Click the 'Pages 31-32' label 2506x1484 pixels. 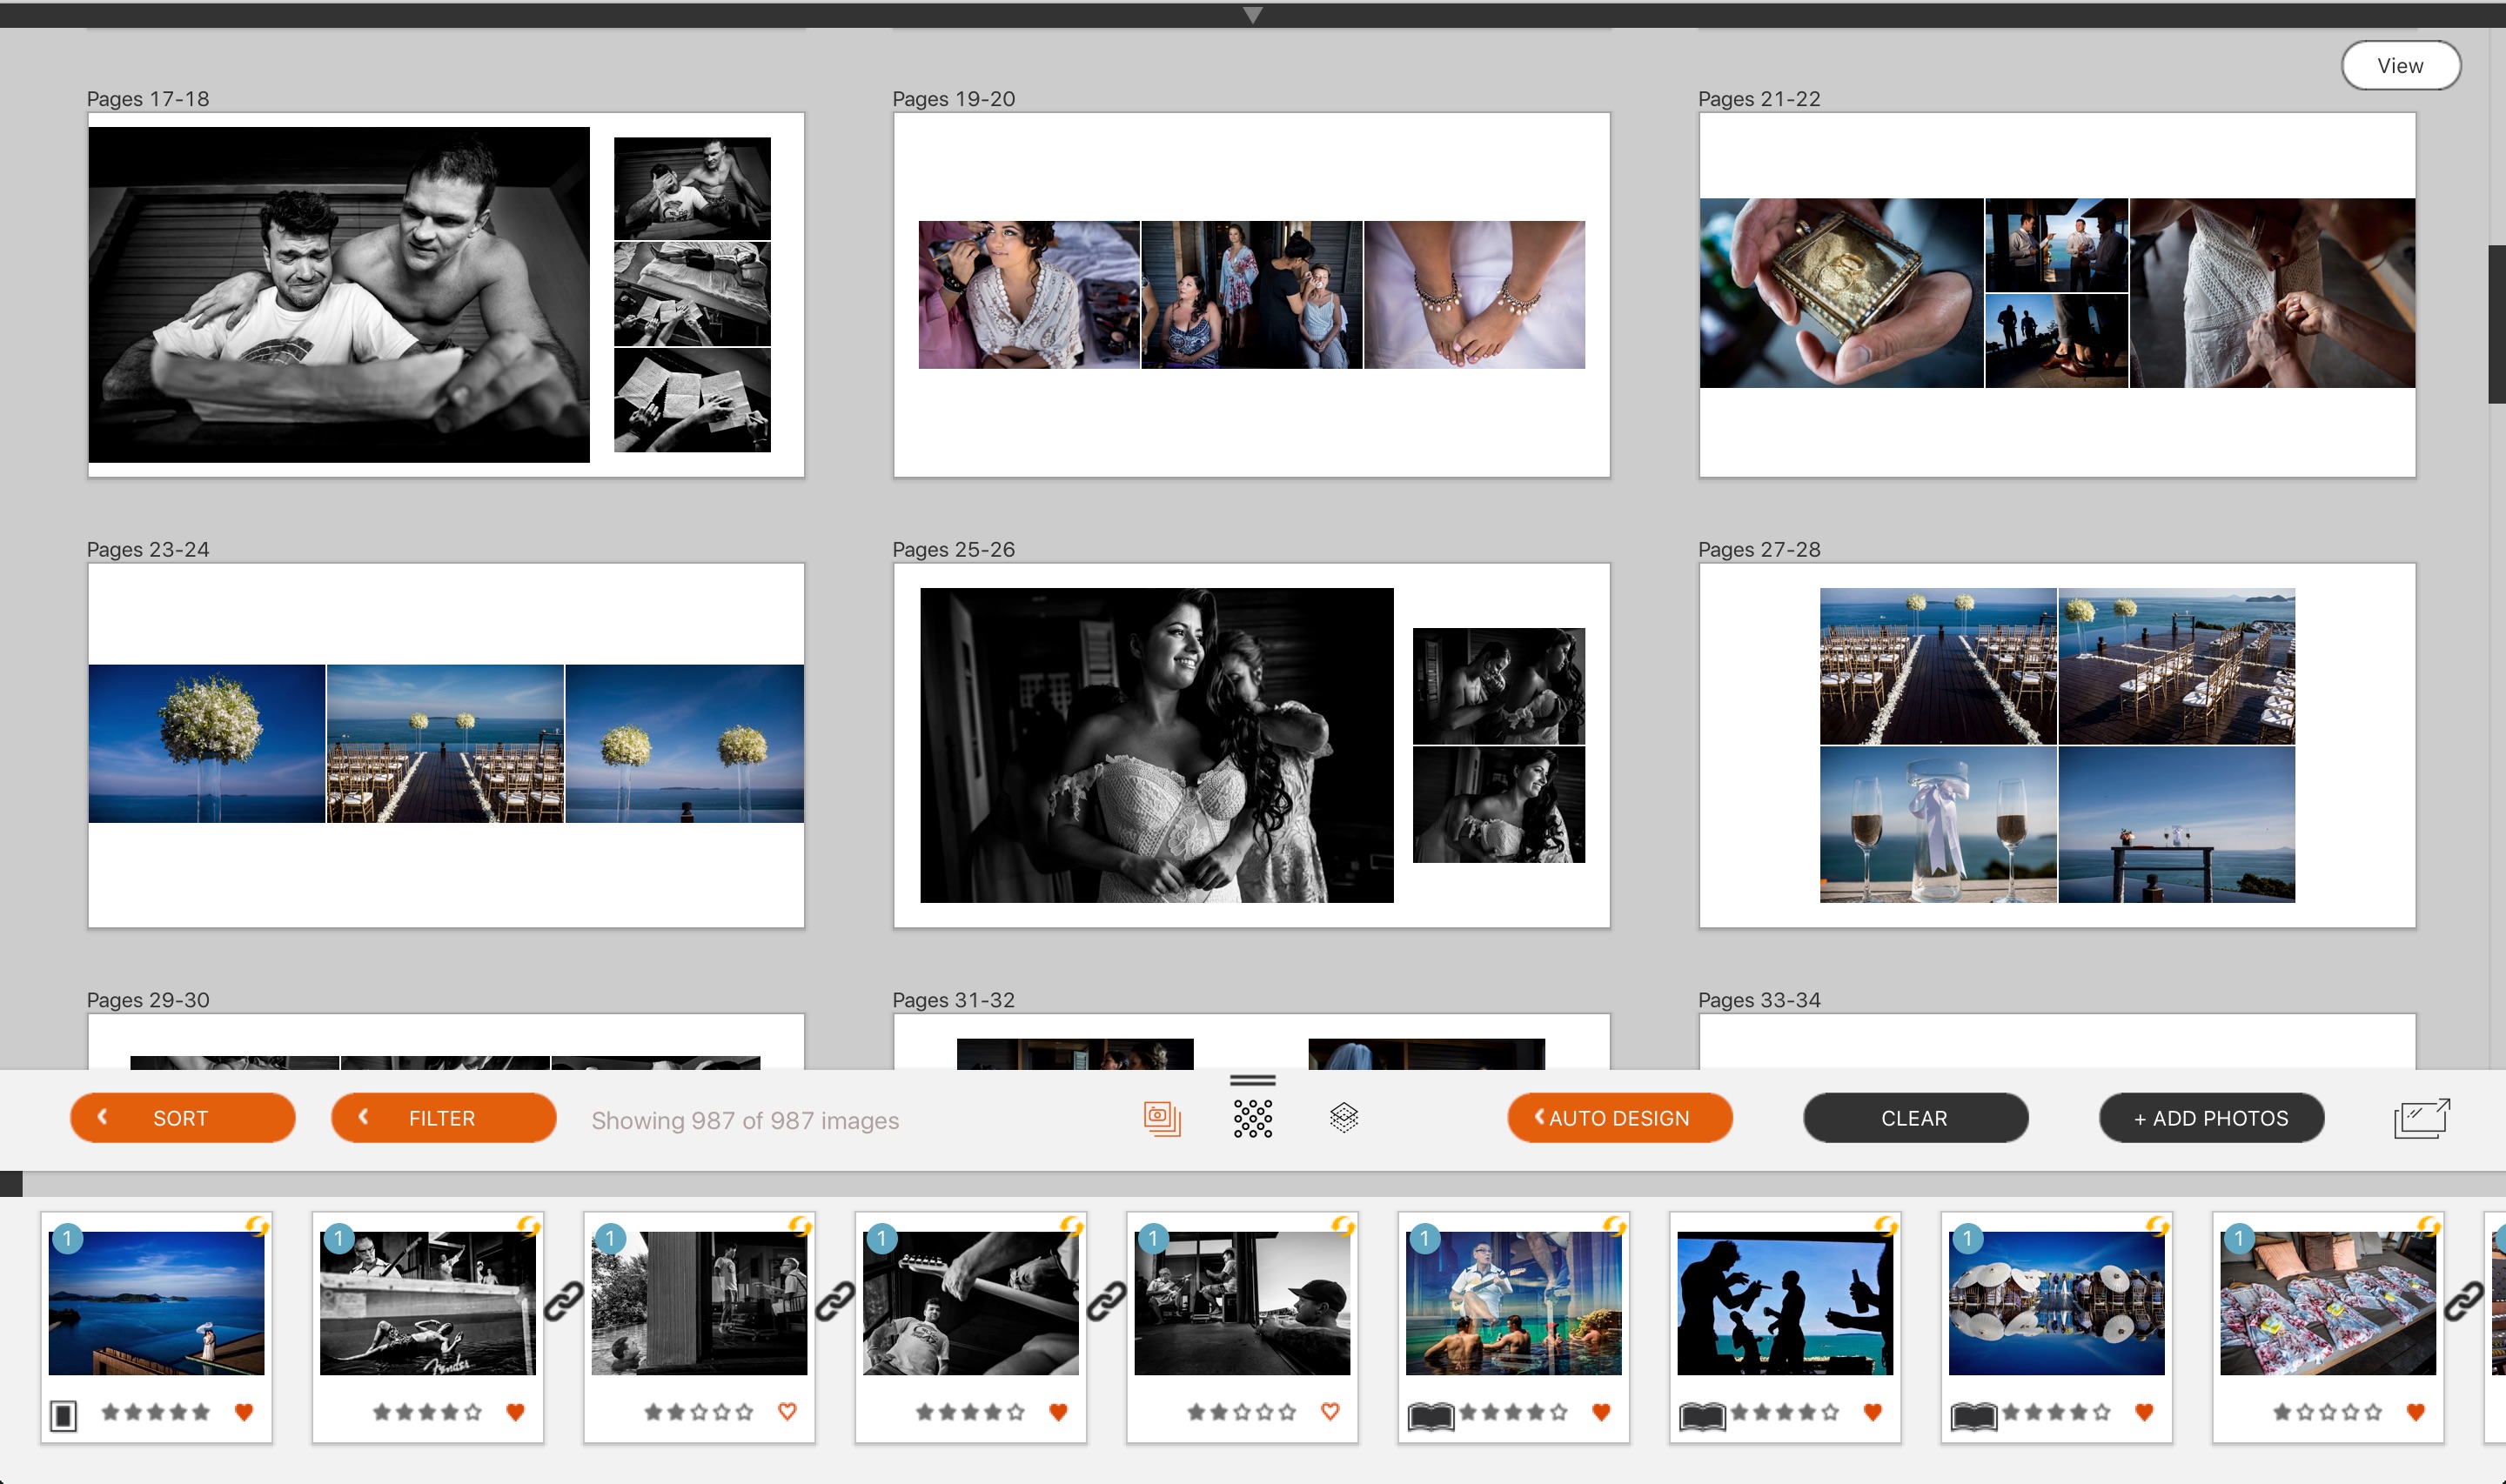coord(953,1000)
